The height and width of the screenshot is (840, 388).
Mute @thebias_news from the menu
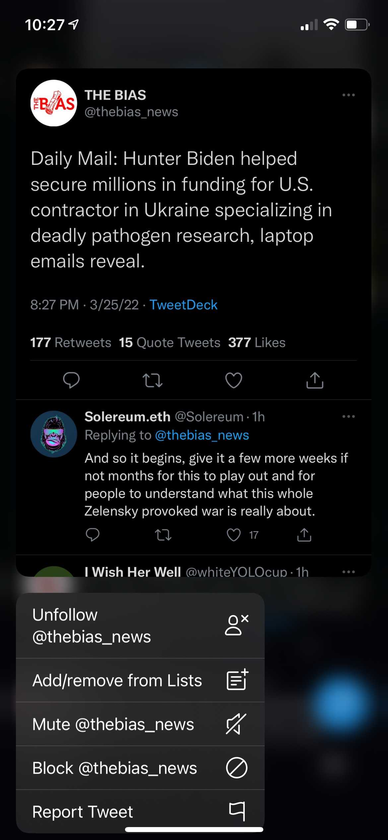140,724
